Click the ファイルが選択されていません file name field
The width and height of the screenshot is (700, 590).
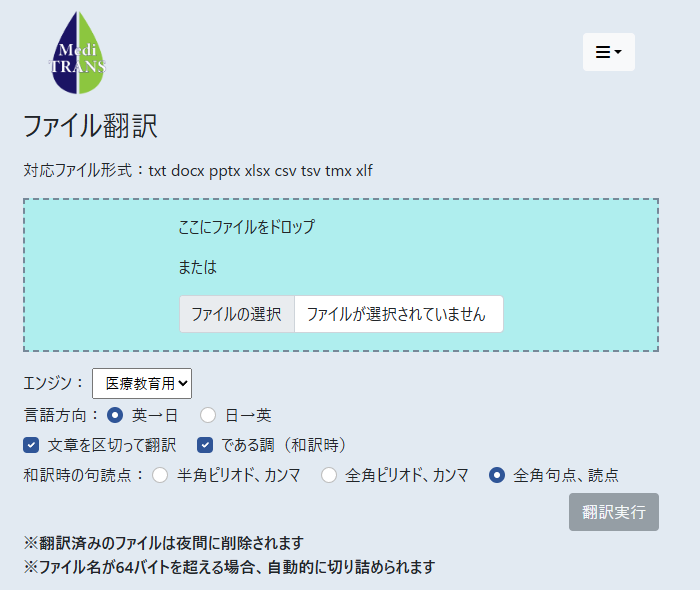[x=397, y=314]
